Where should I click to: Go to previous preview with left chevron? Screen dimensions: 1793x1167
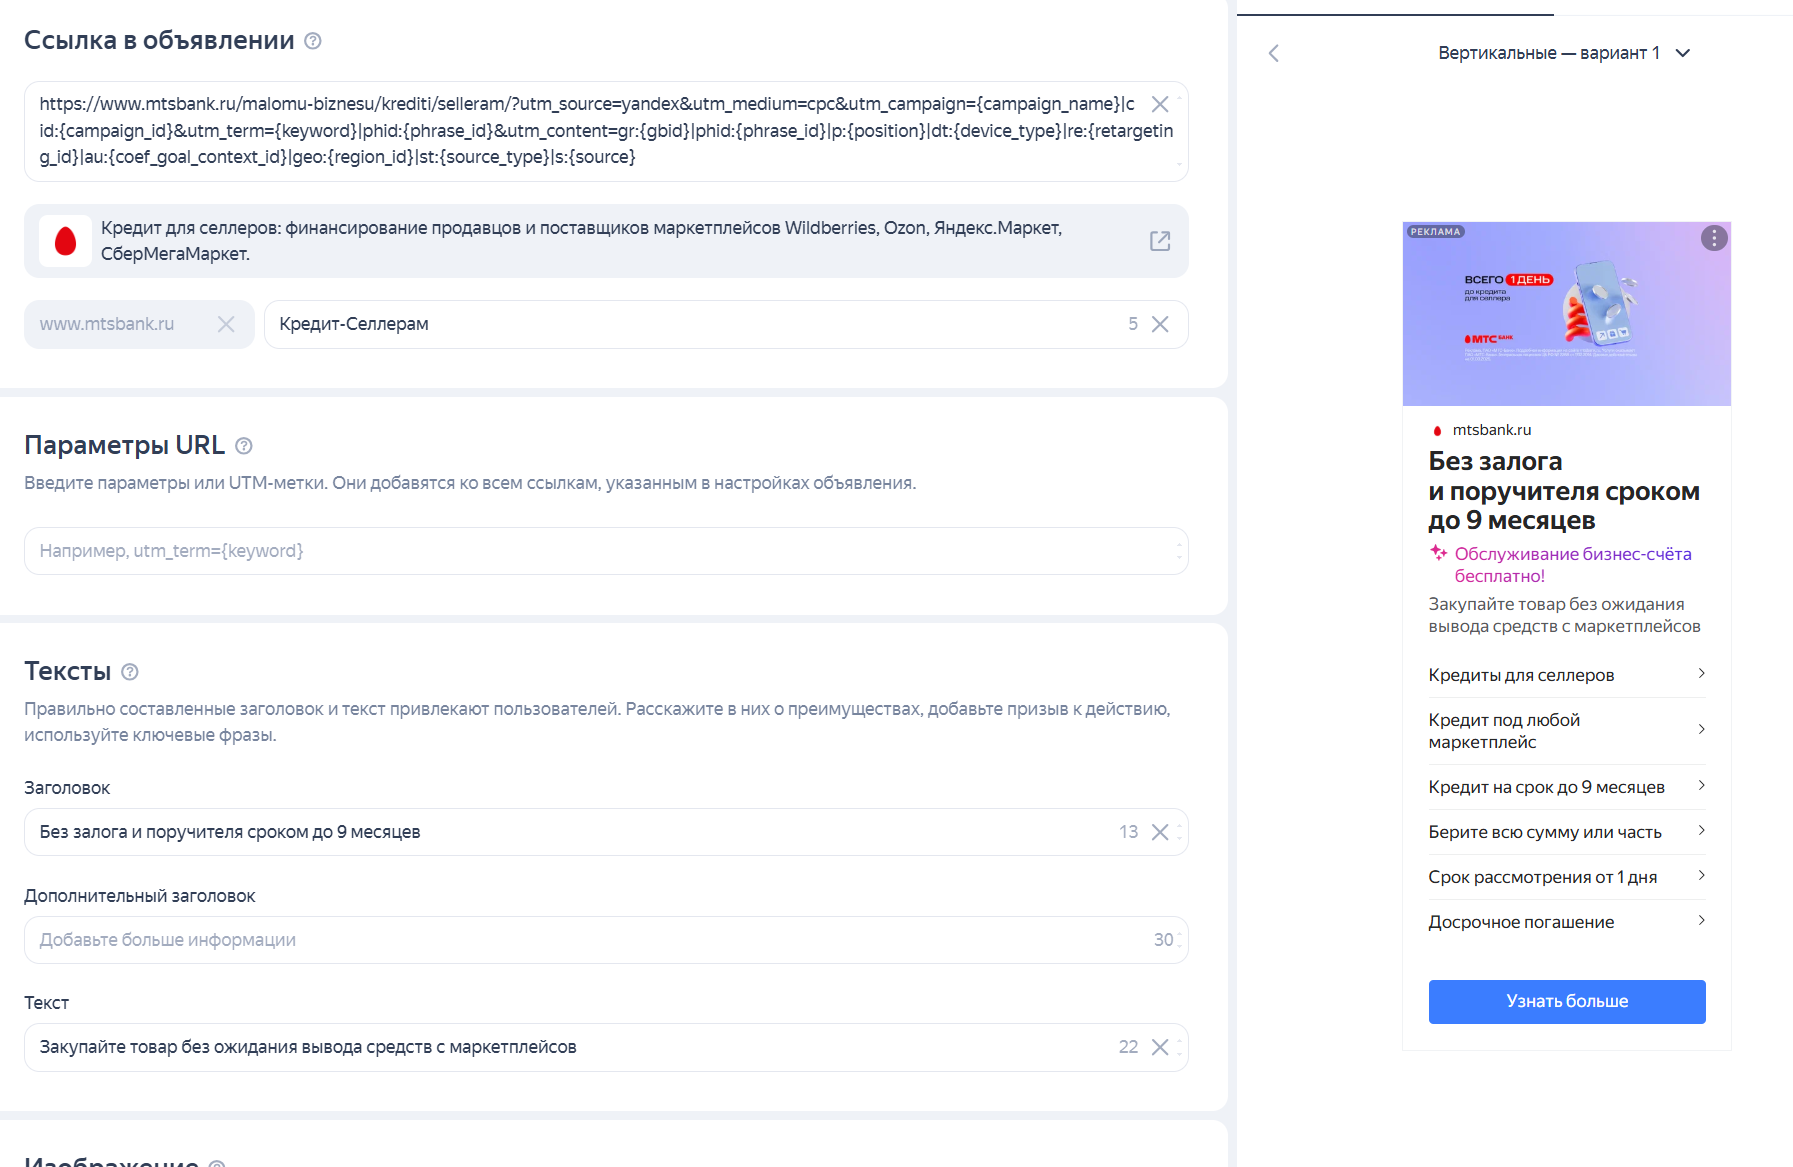(1274, 53)
